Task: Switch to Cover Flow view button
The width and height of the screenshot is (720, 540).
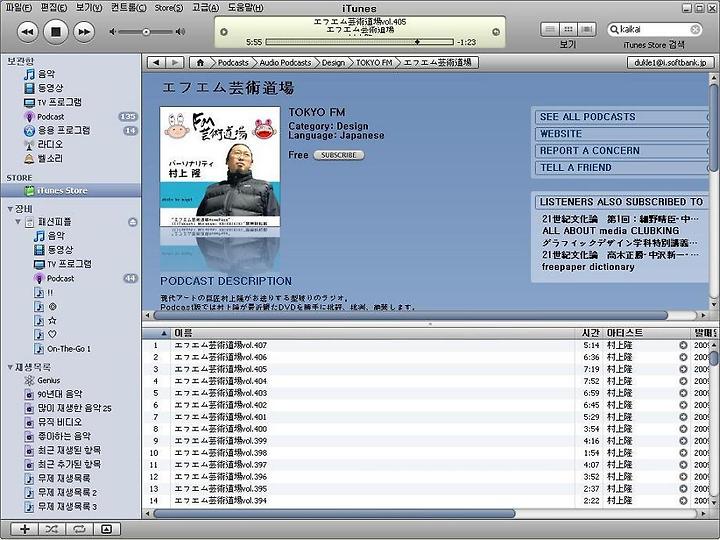Action: pos(586,29)
